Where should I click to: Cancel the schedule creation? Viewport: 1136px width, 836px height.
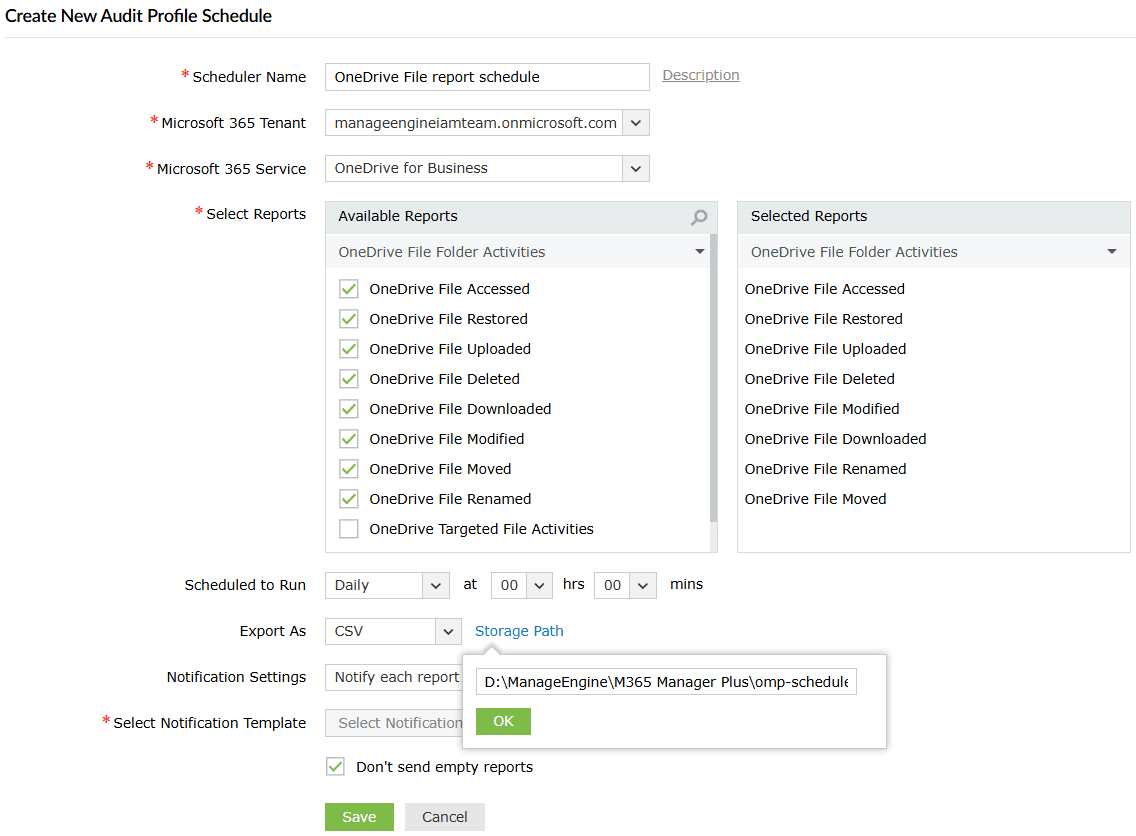pyautogui.click(x=445, y=817)
